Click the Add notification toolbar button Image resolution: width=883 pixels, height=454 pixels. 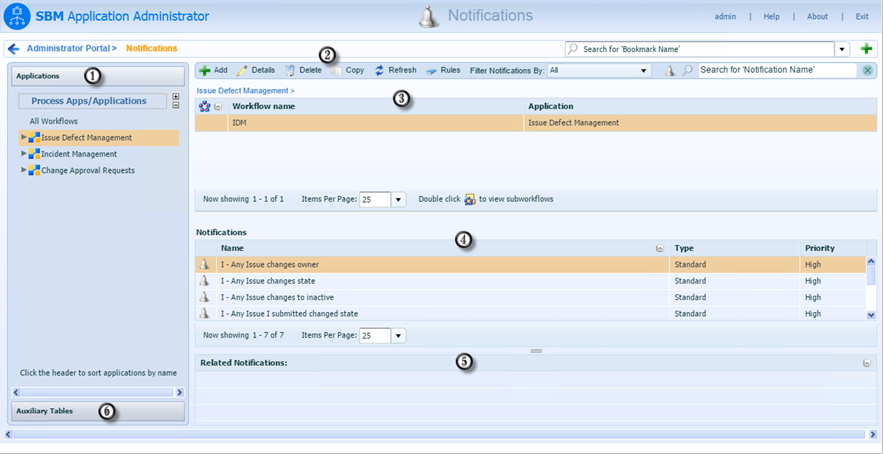213,70
